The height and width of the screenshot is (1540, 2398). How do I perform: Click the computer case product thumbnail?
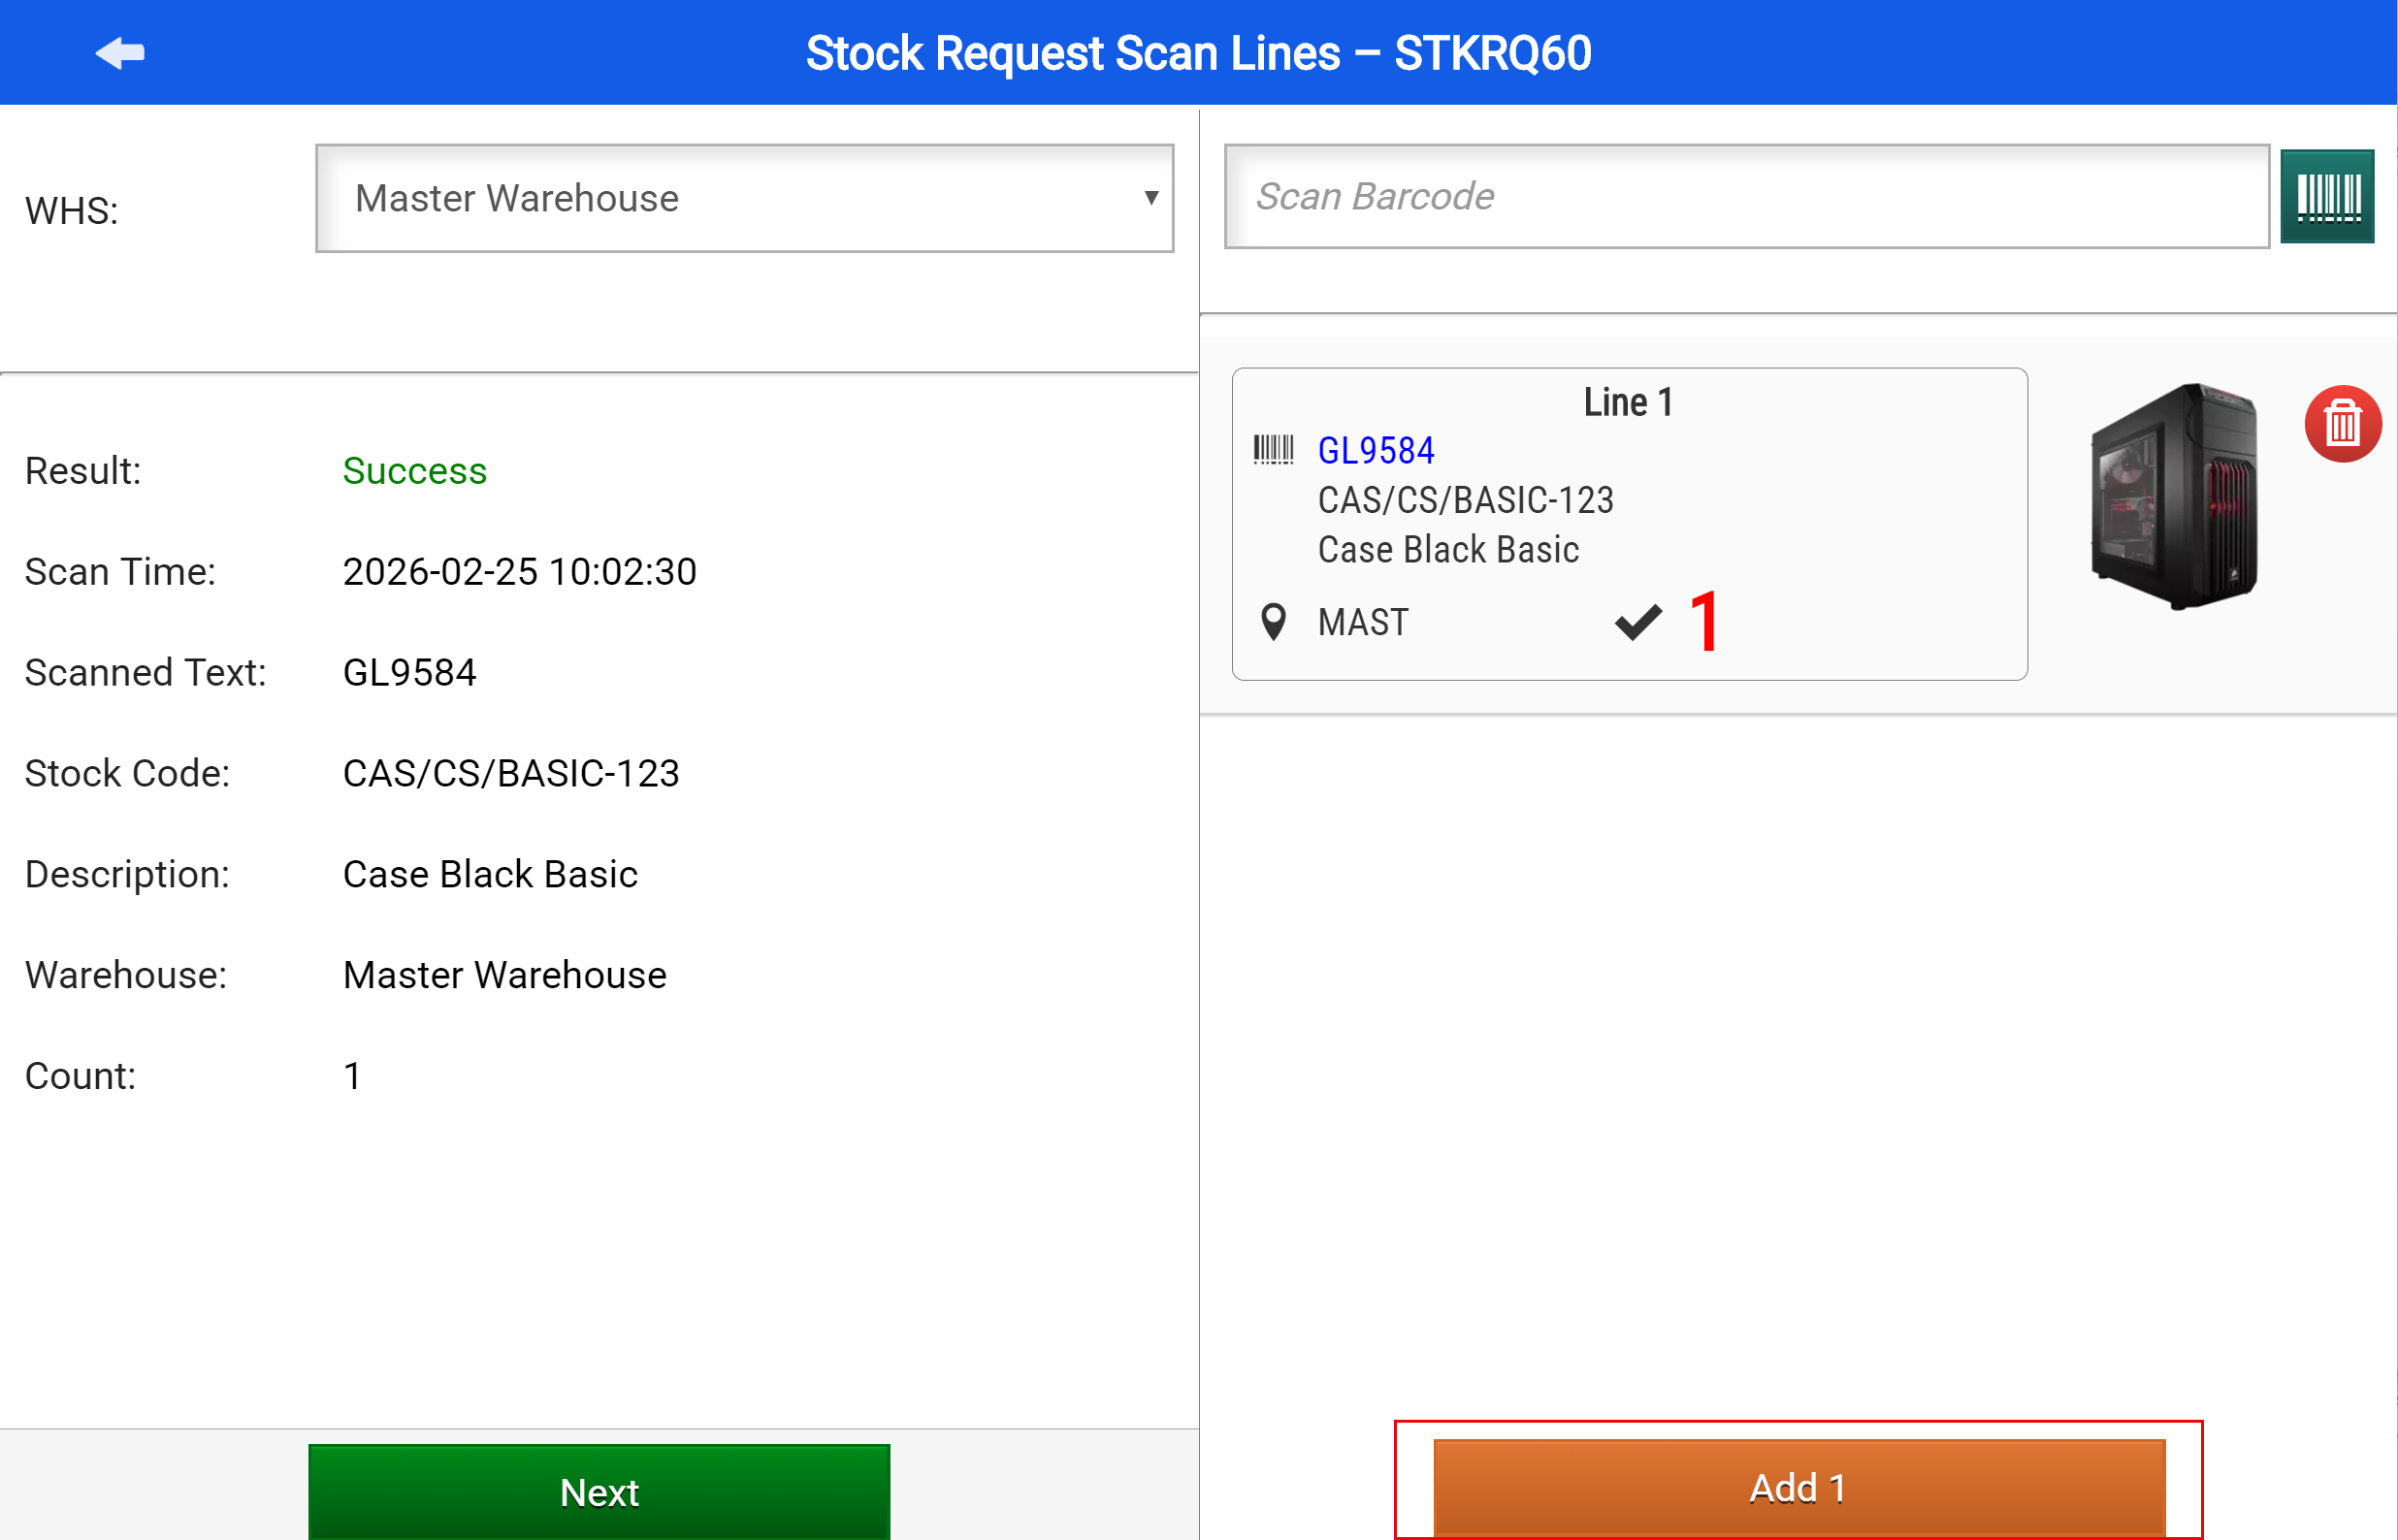[2173, 496]
